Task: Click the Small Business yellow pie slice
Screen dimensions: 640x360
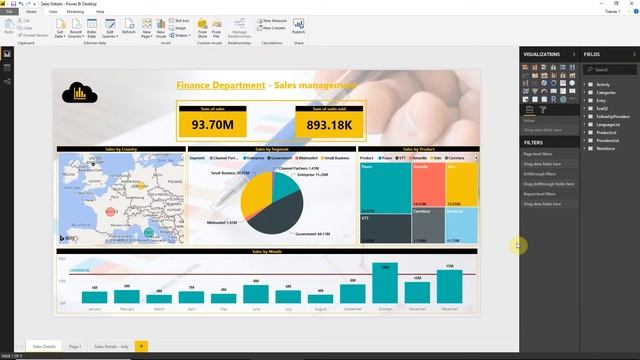Action: click(x=256, y=194)
